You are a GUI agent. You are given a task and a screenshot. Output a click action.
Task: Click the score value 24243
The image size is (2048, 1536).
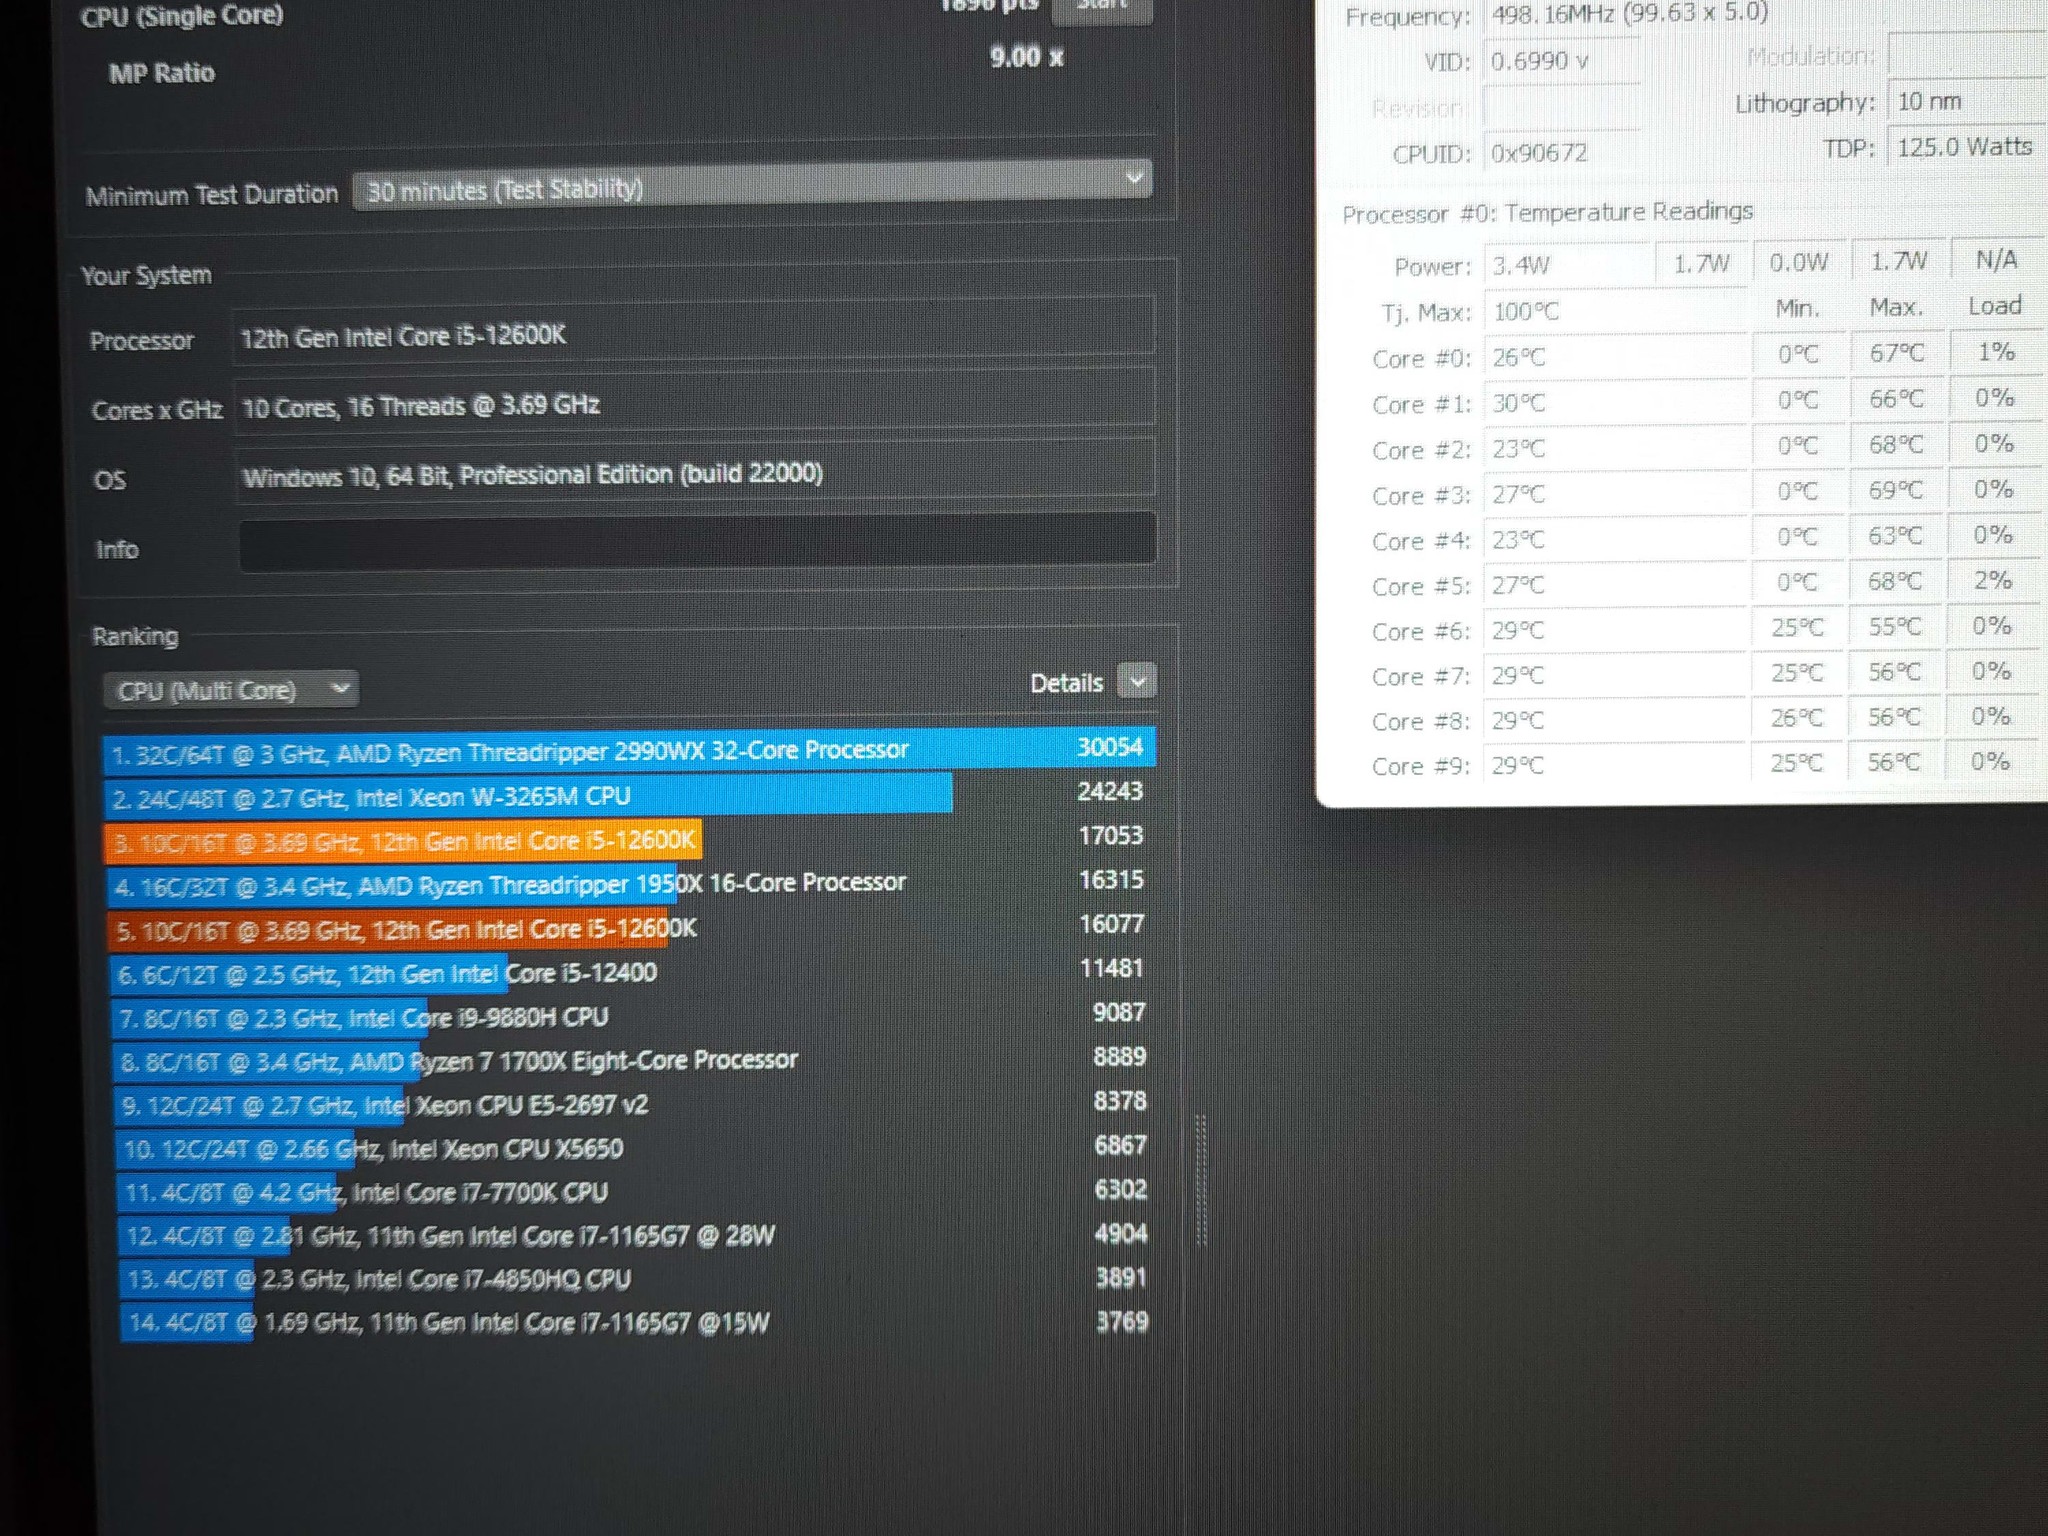[1109, 791]
